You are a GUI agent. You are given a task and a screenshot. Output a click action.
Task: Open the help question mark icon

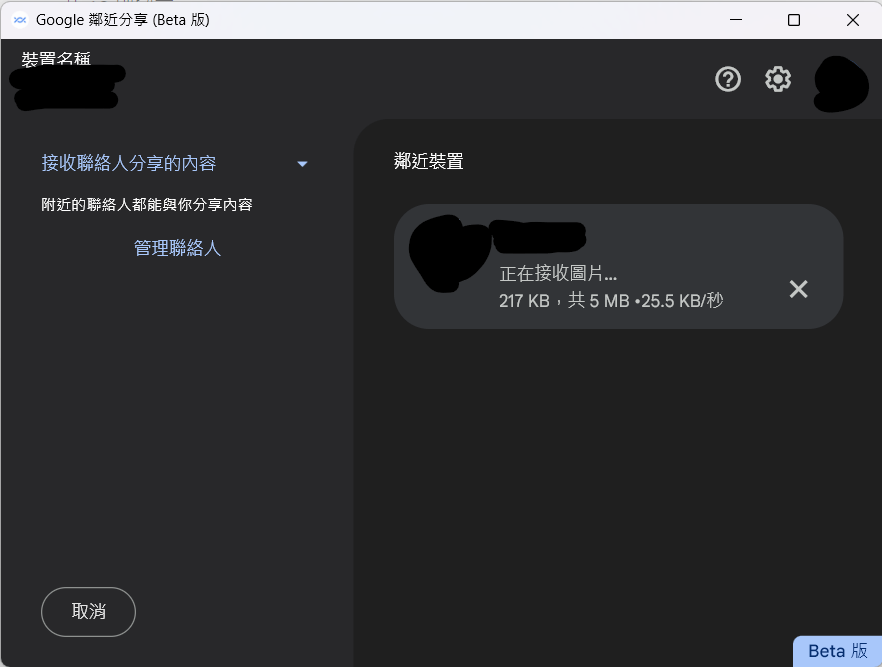(x=728, y=79)
